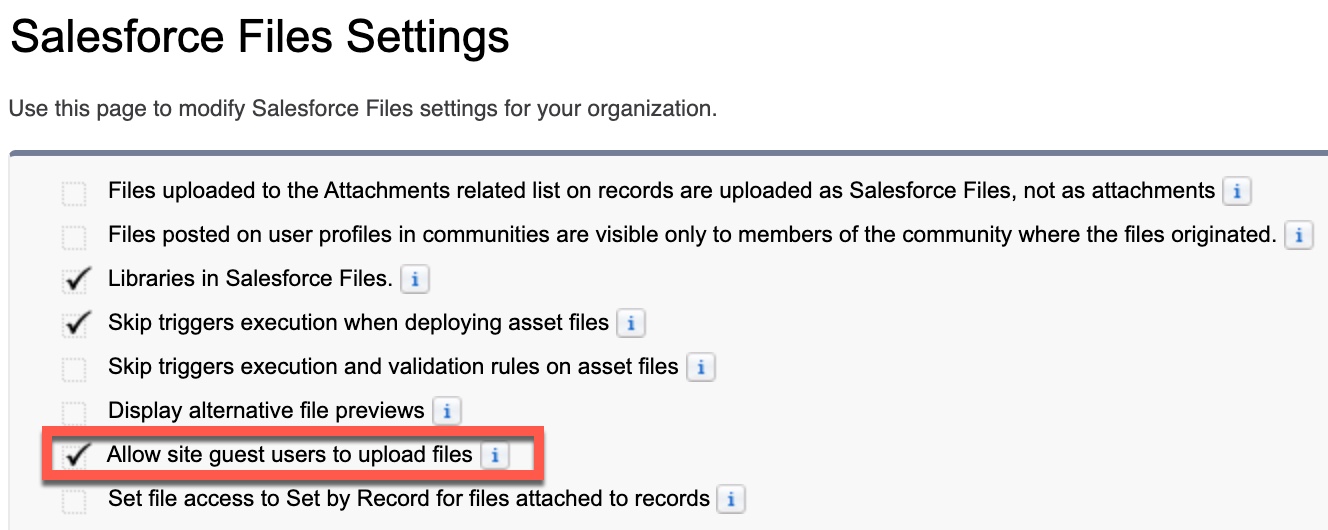The height and width of the screenshot is (530, 1328).
Task: Show info for skip triggers and validation rules
Action: pyautogui.click(x=701, y=367)
